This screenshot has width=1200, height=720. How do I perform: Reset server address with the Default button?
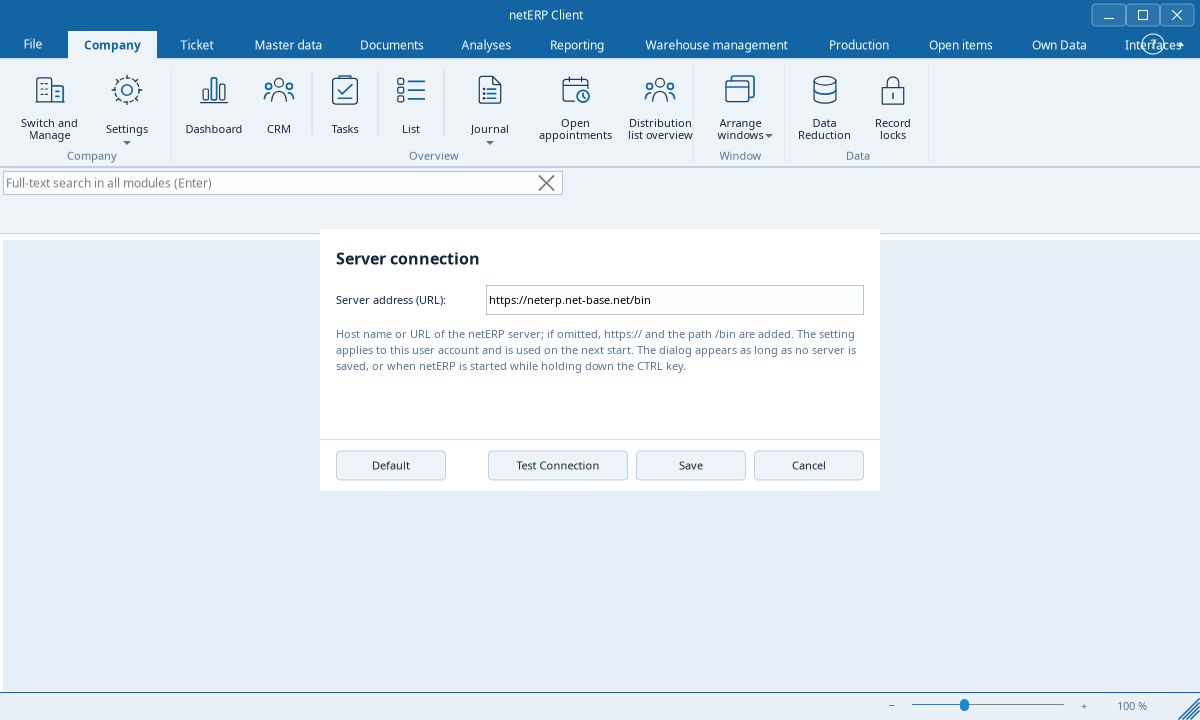391,465
